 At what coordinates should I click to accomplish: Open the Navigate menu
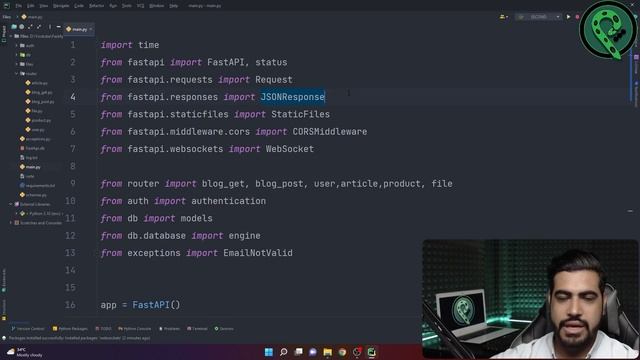[61, 6]
